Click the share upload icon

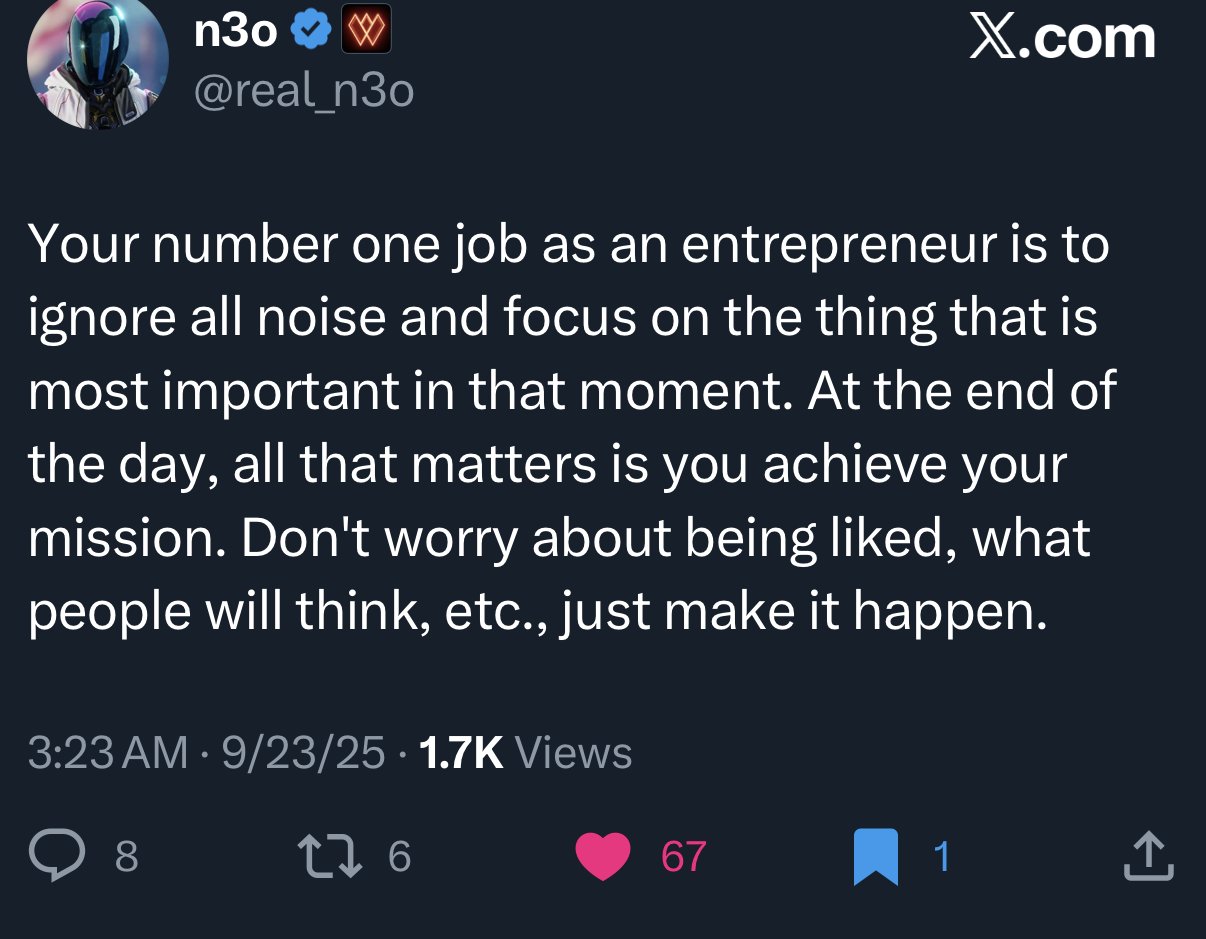click(1147, 857)
